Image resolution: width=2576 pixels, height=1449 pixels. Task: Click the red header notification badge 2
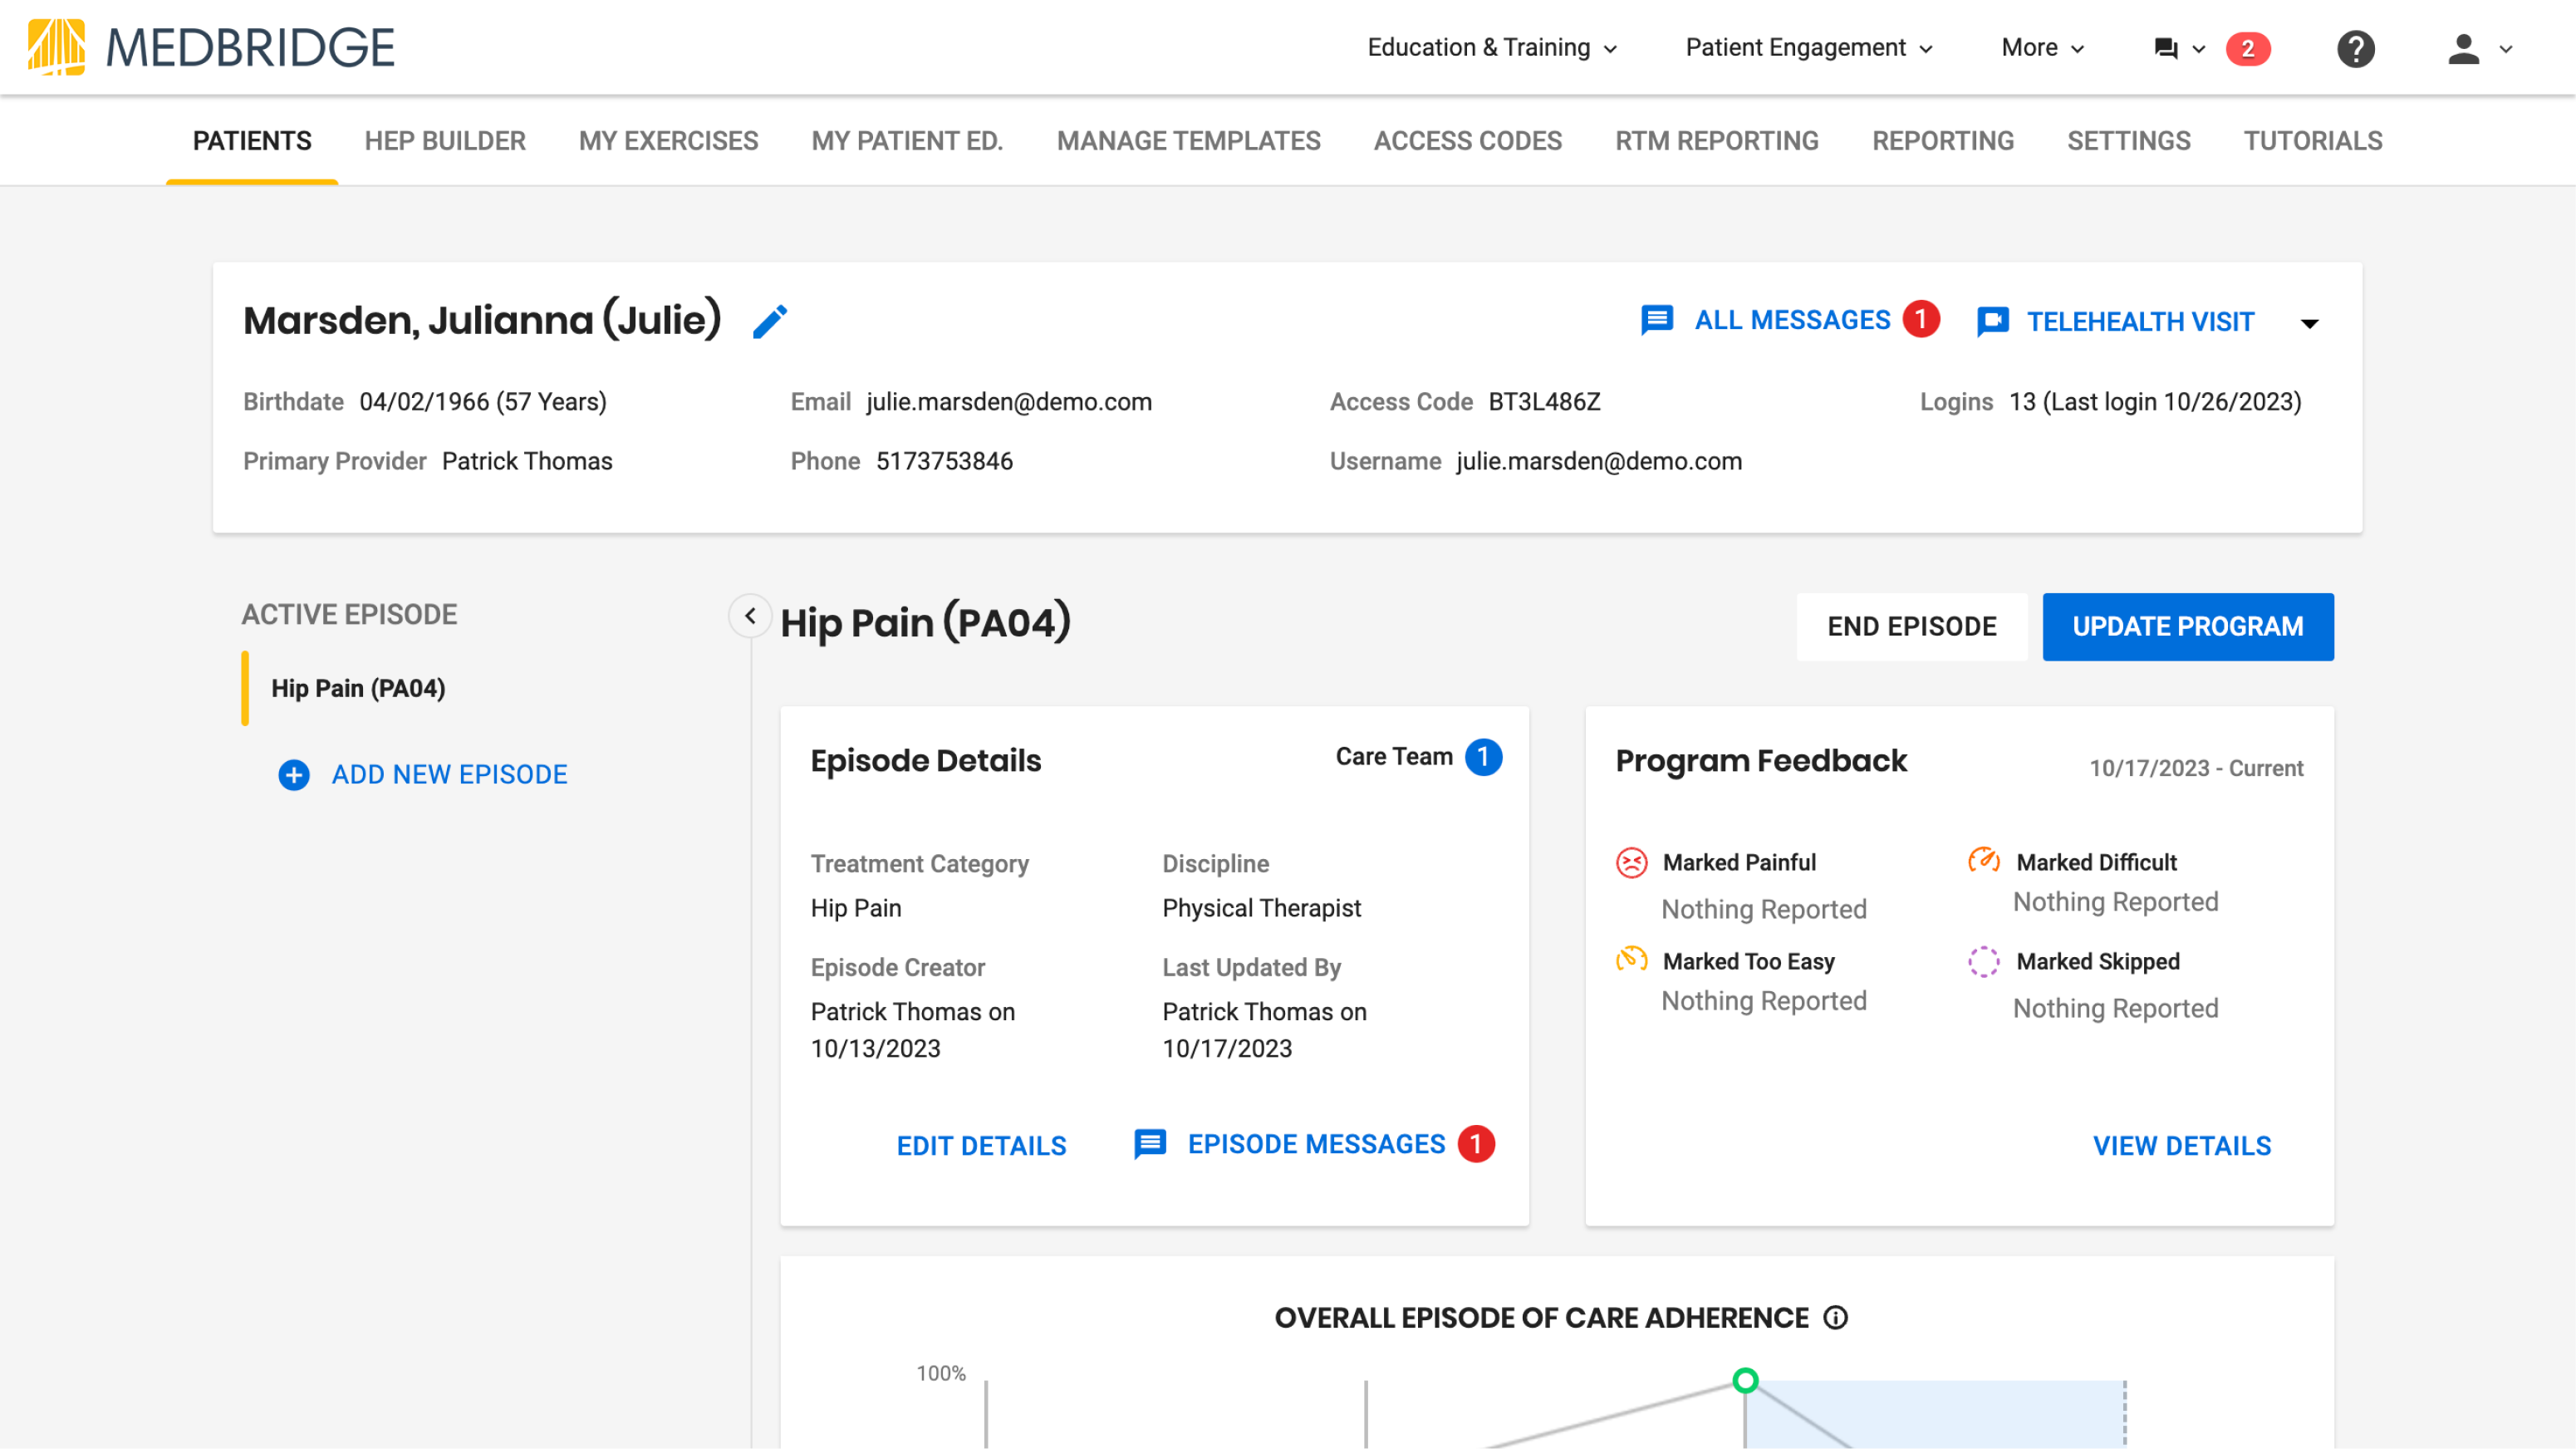[x=2248, y=48]
